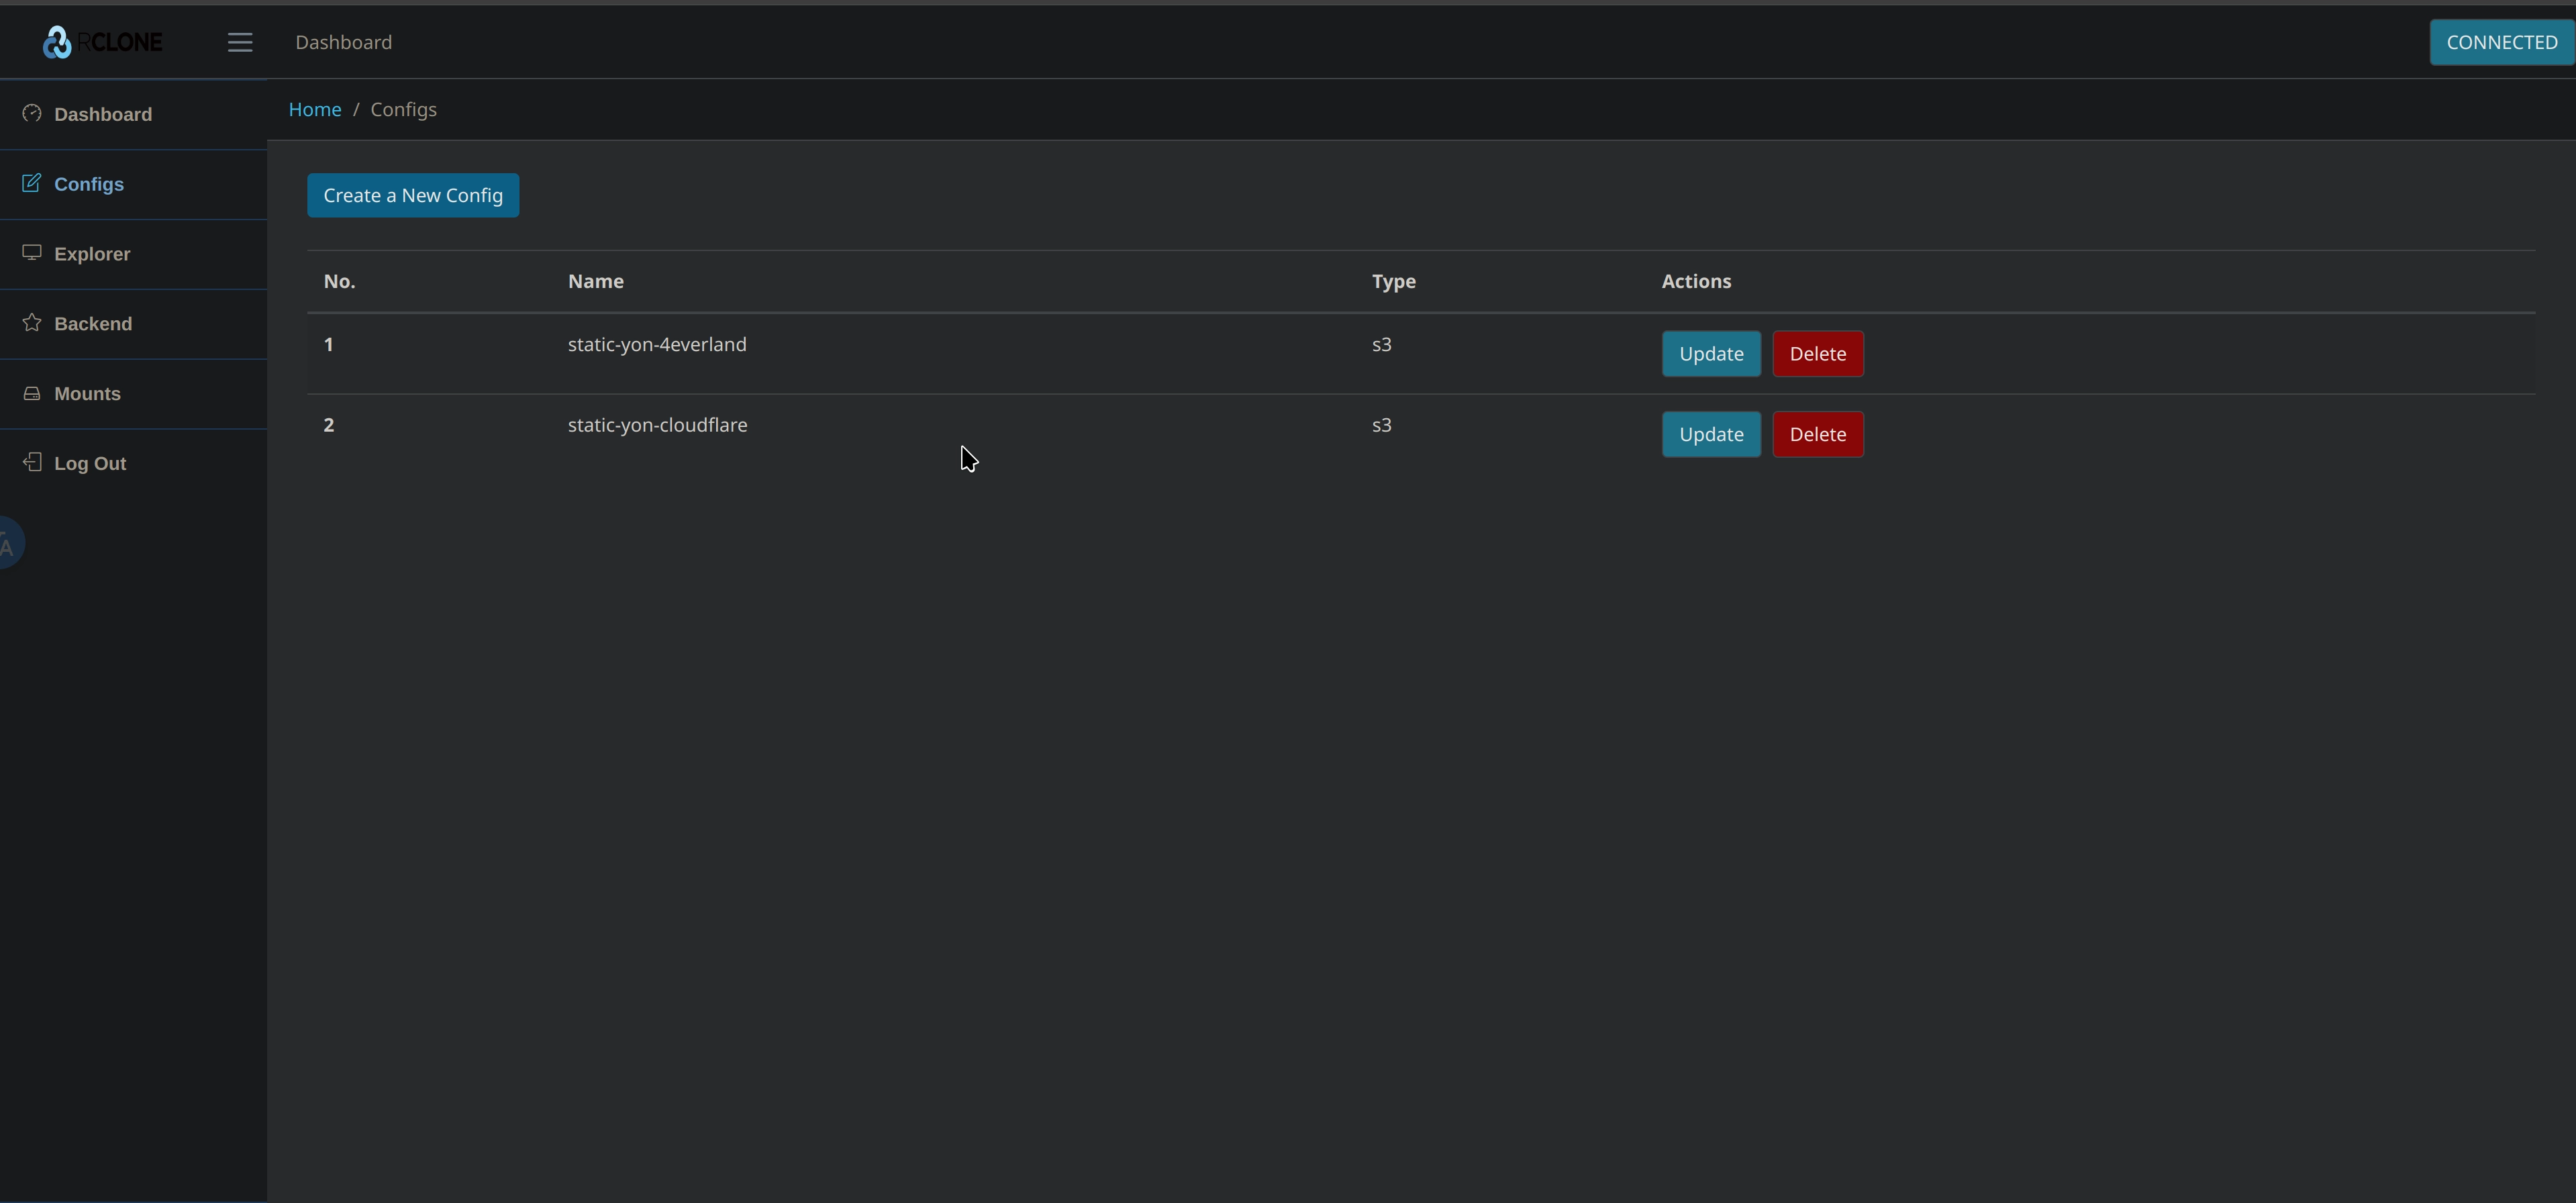The image size is (2576, 1203).
Task: Click the No. column header
Action: (339, 281)
